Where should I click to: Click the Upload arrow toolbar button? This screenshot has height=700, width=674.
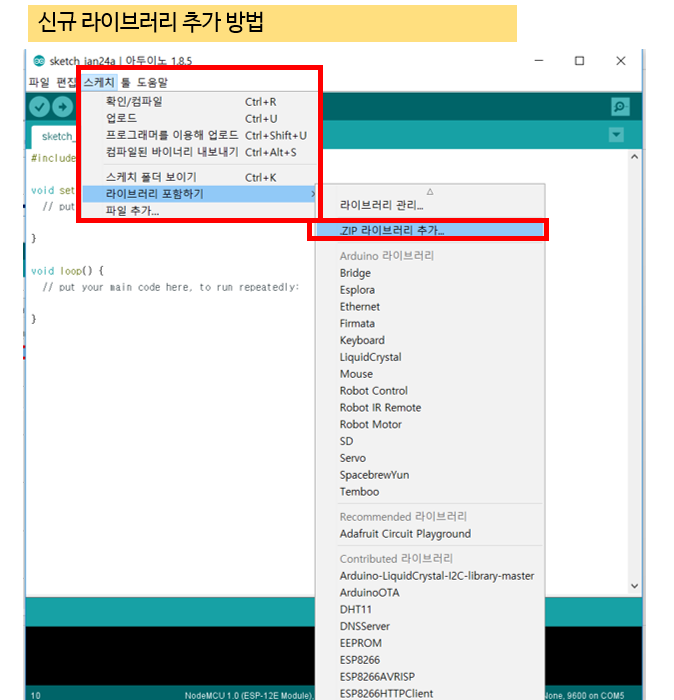pos(62,107)
